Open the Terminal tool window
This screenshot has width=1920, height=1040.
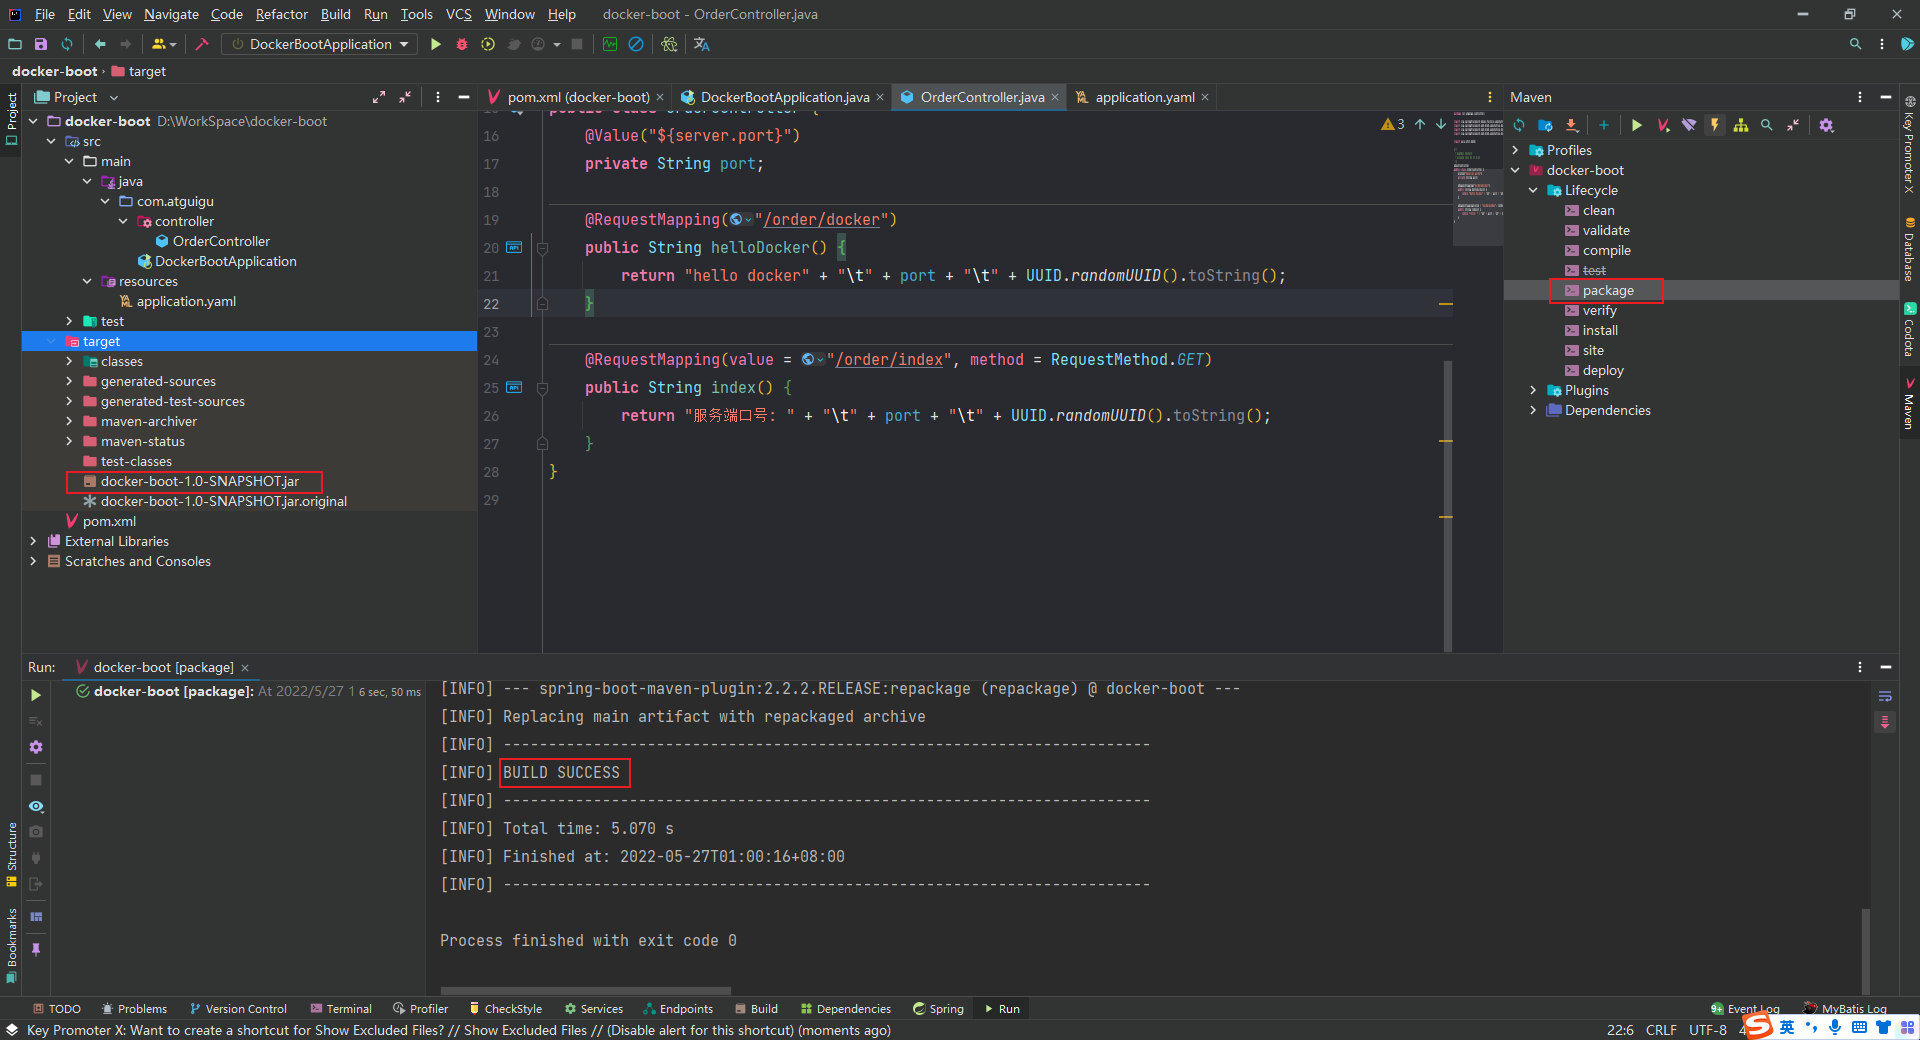[x=341, y=1009]
